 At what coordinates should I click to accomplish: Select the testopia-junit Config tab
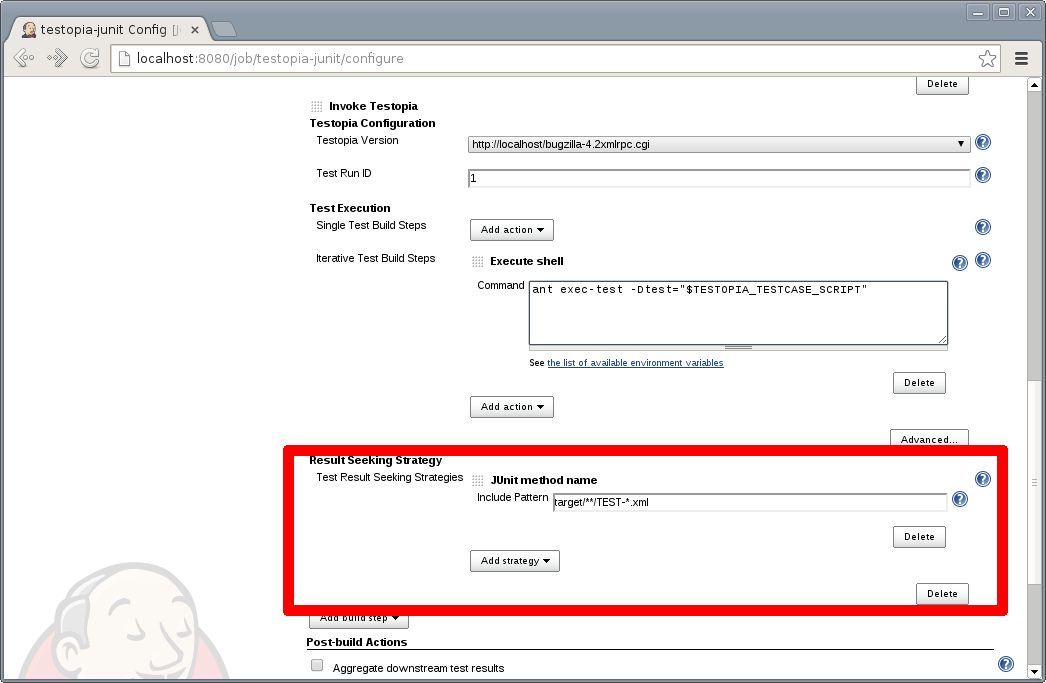coord(107,29)
